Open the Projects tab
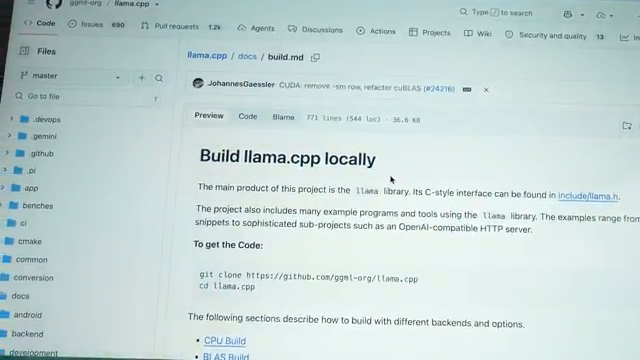 coord(429,32)
